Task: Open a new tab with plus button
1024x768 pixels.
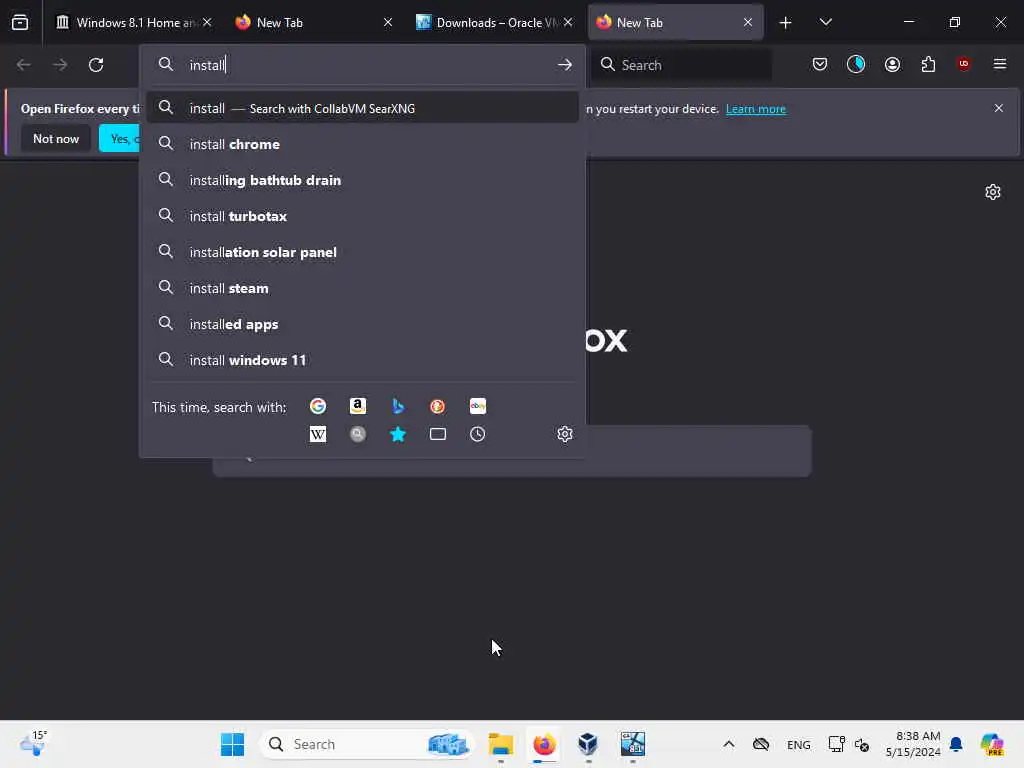Action: [785, 22]
